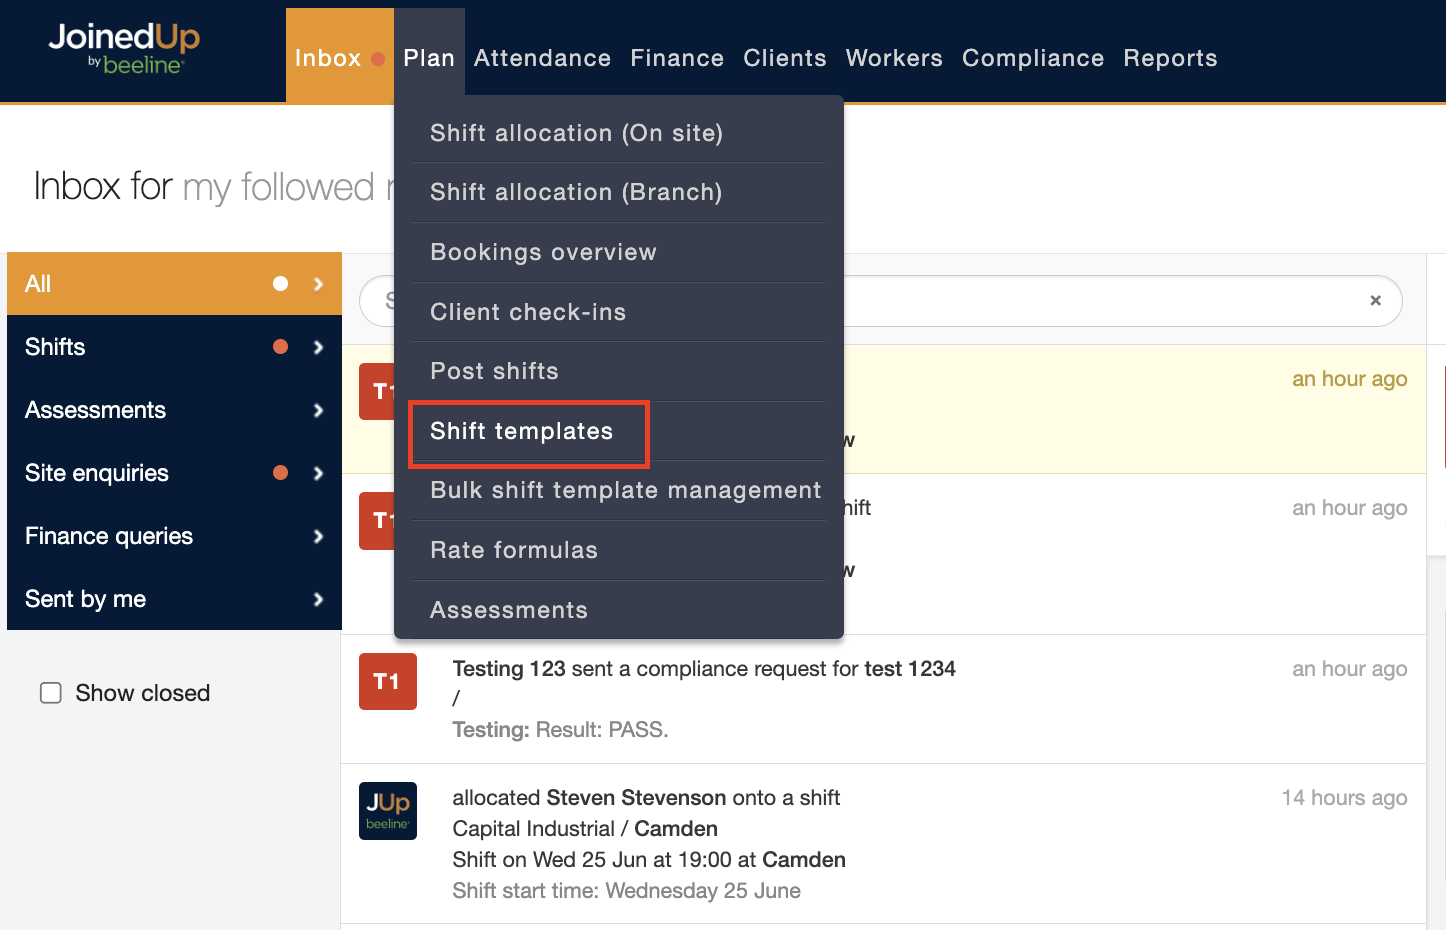The height and width of the screenshot is (930, 1446).
Task: Choose Rate formulas menu entry
Action: coord(513,550)
